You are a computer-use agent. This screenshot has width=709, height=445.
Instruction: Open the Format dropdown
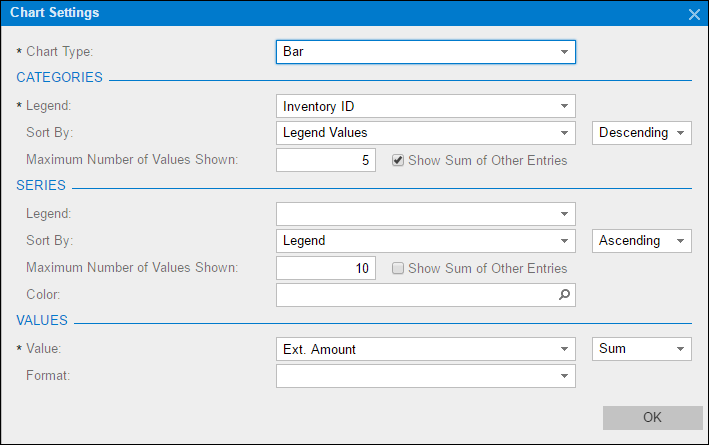(425, 376)
